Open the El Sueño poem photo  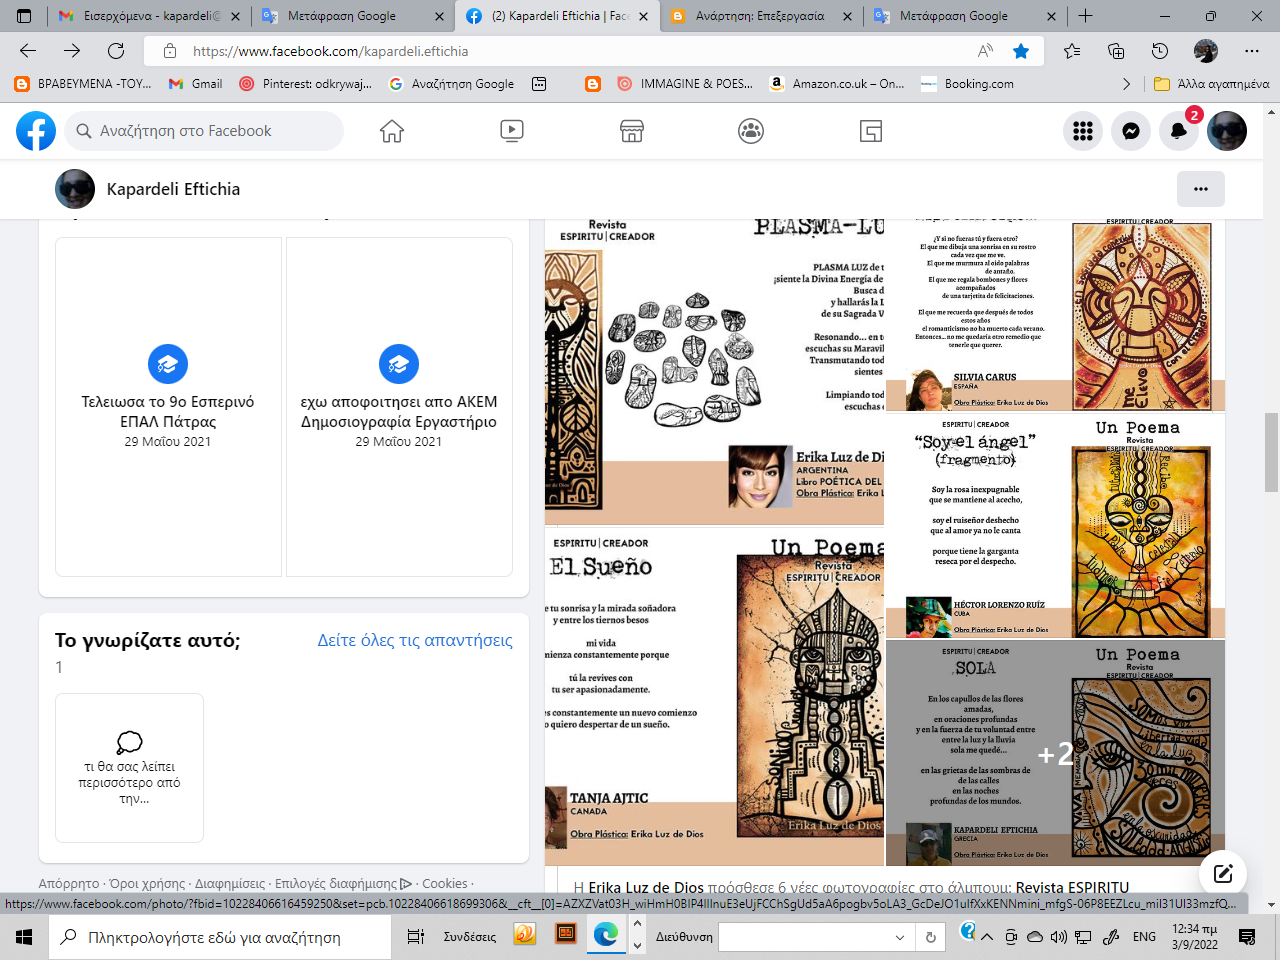pyautogui.click(x=714, y=695)
